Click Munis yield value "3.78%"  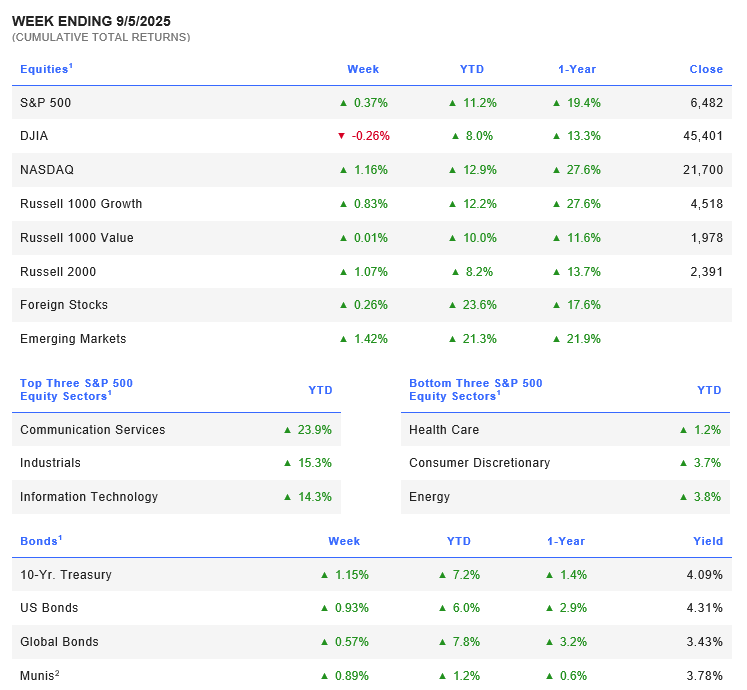pyautogui.click(x=705, y=676)
